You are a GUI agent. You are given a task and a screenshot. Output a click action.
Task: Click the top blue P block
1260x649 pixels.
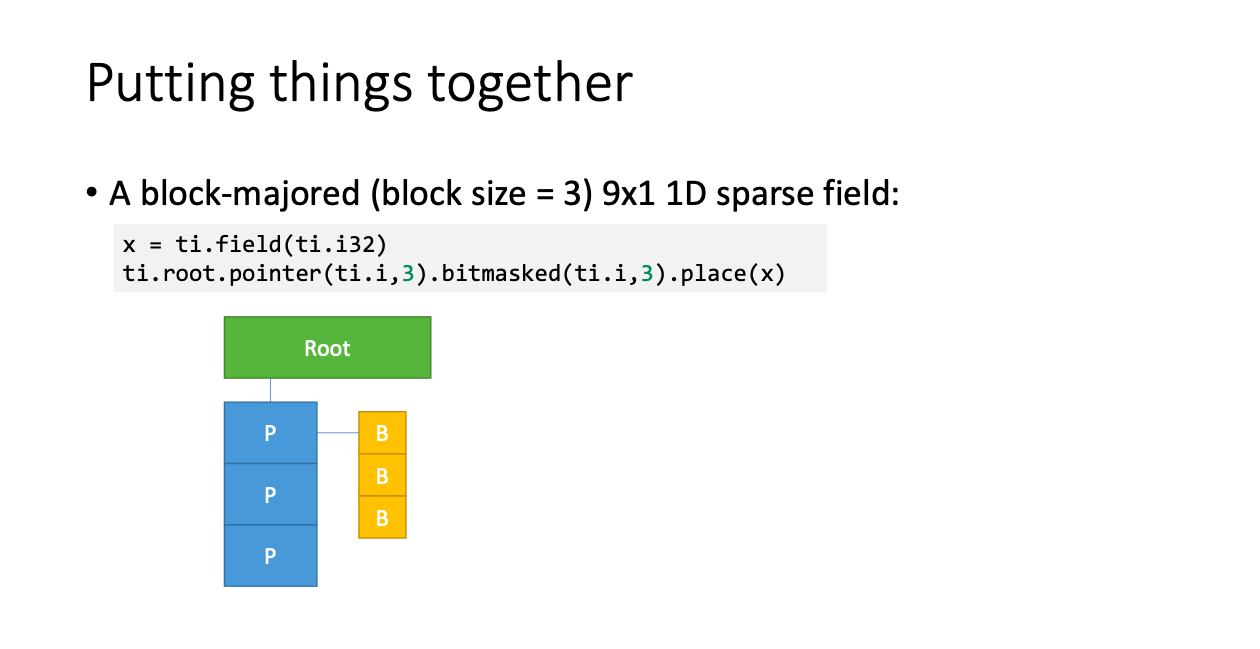(x=270, y=432)
